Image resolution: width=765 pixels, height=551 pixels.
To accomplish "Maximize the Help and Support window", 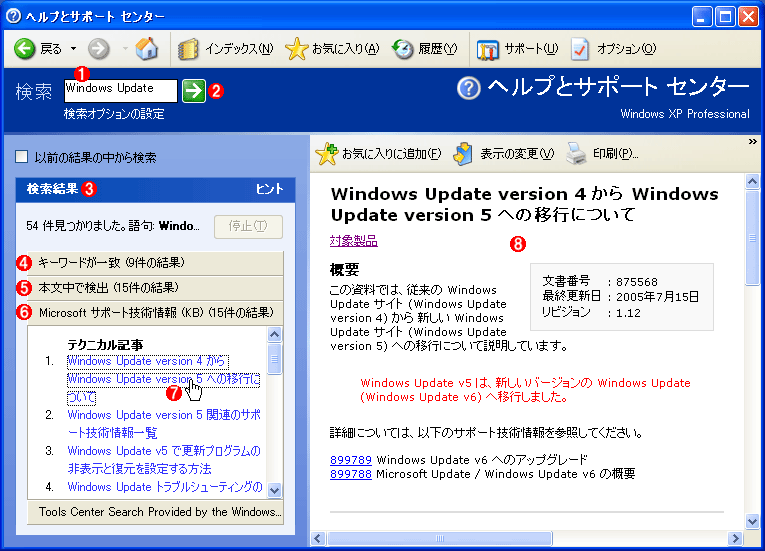I will point(725,17).
